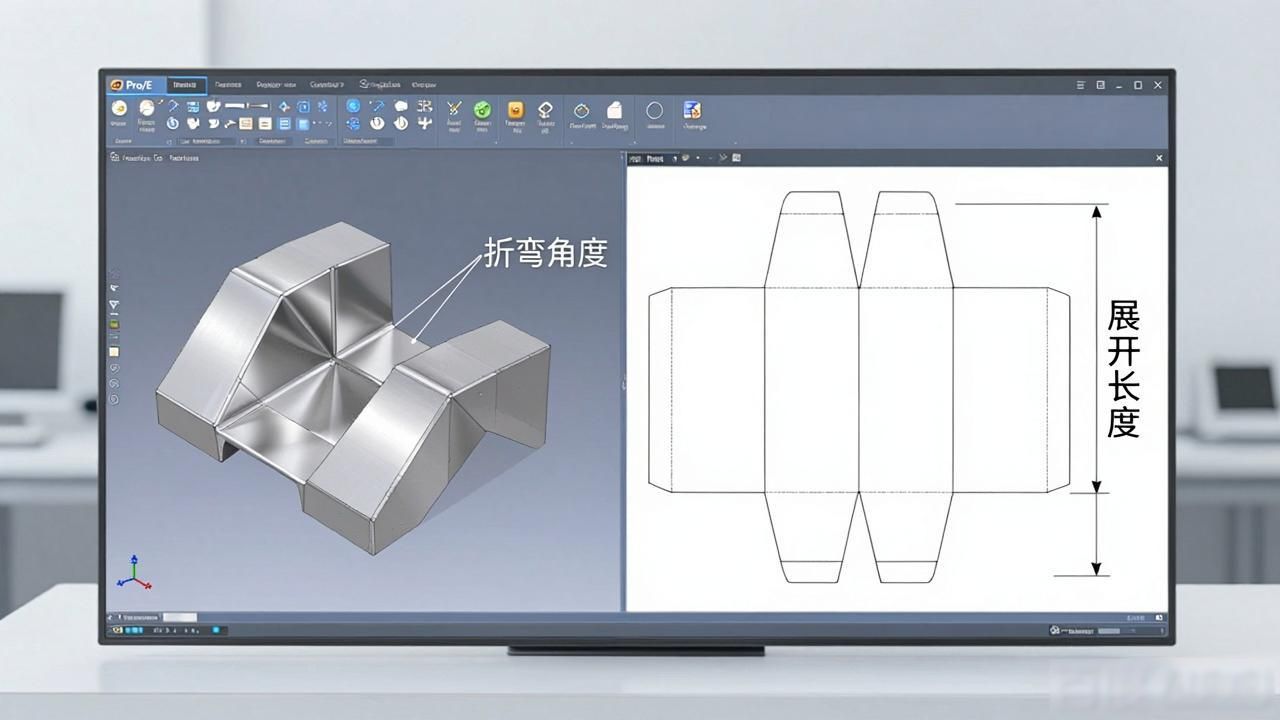Click the blue and orange icon at ribbon end
The height and width of the screenshot is (720, 1280).
click(692, 109)
